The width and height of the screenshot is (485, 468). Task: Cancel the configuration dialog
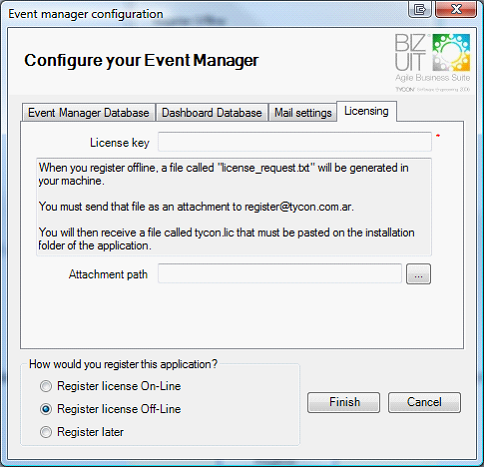click(x=424, y=402)
